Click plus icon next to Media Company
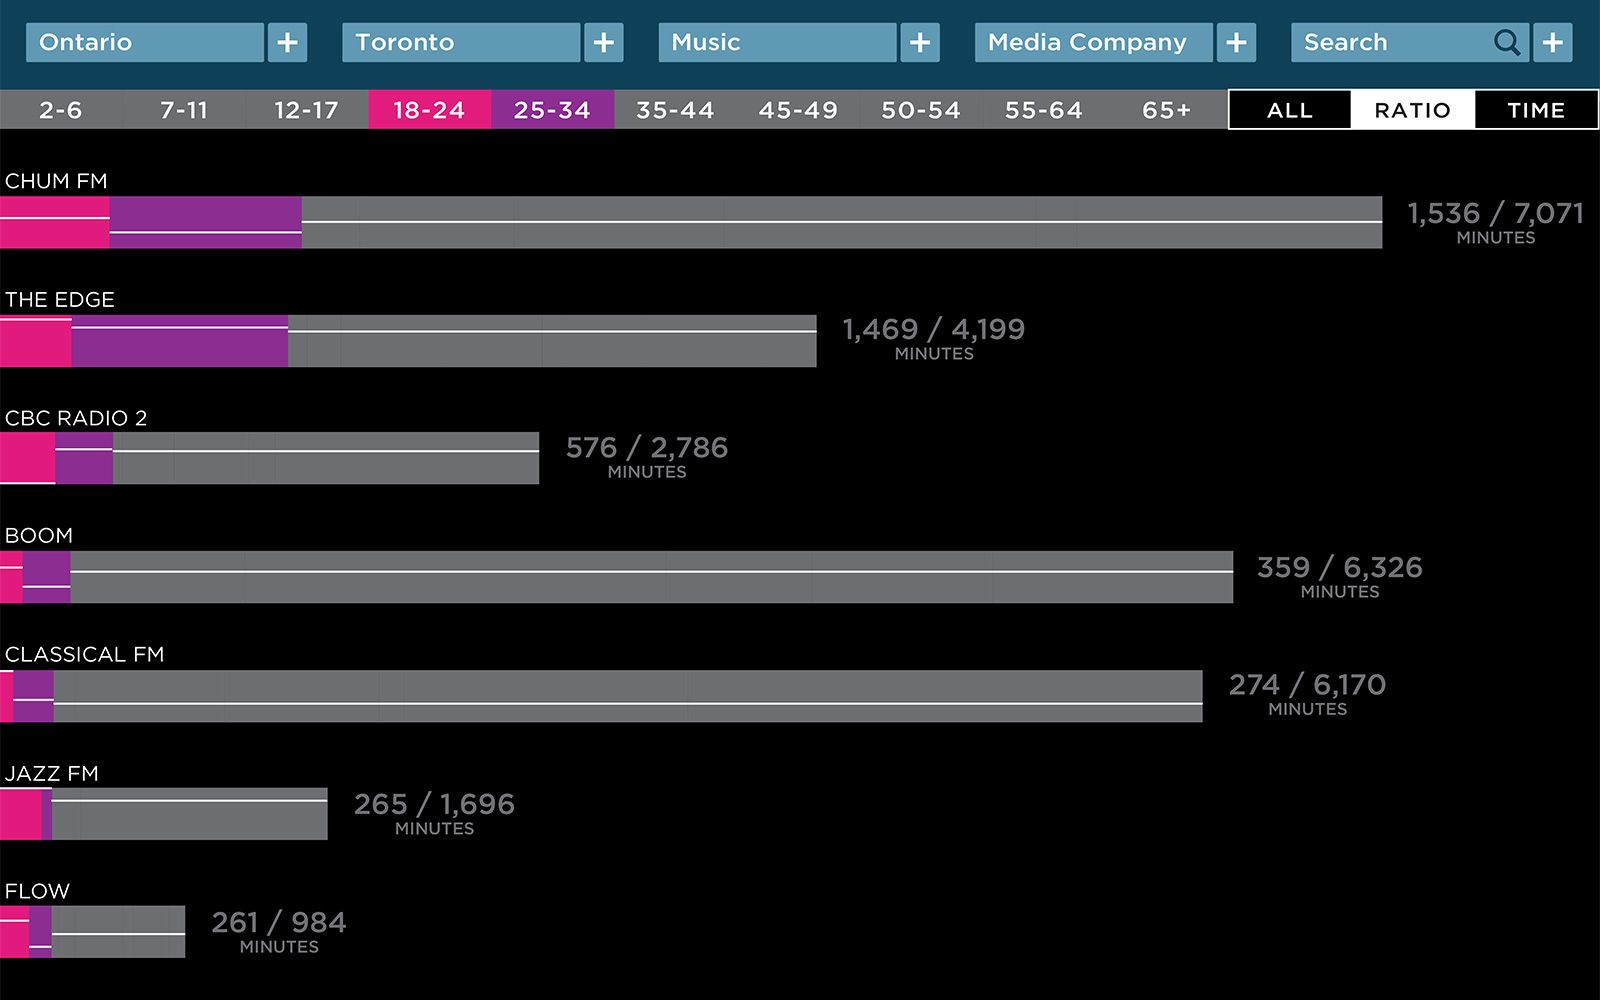Image resolution: width=1600 pixels, height=1000 pixels. 1236,43
